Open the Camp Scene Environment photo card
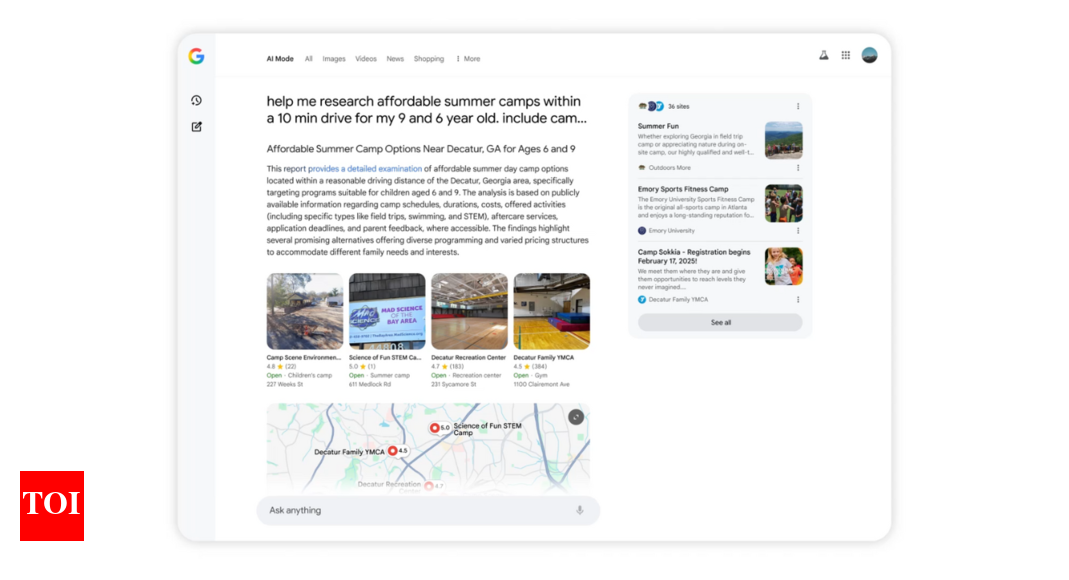 pyautogui.click(x=305, y=311)
